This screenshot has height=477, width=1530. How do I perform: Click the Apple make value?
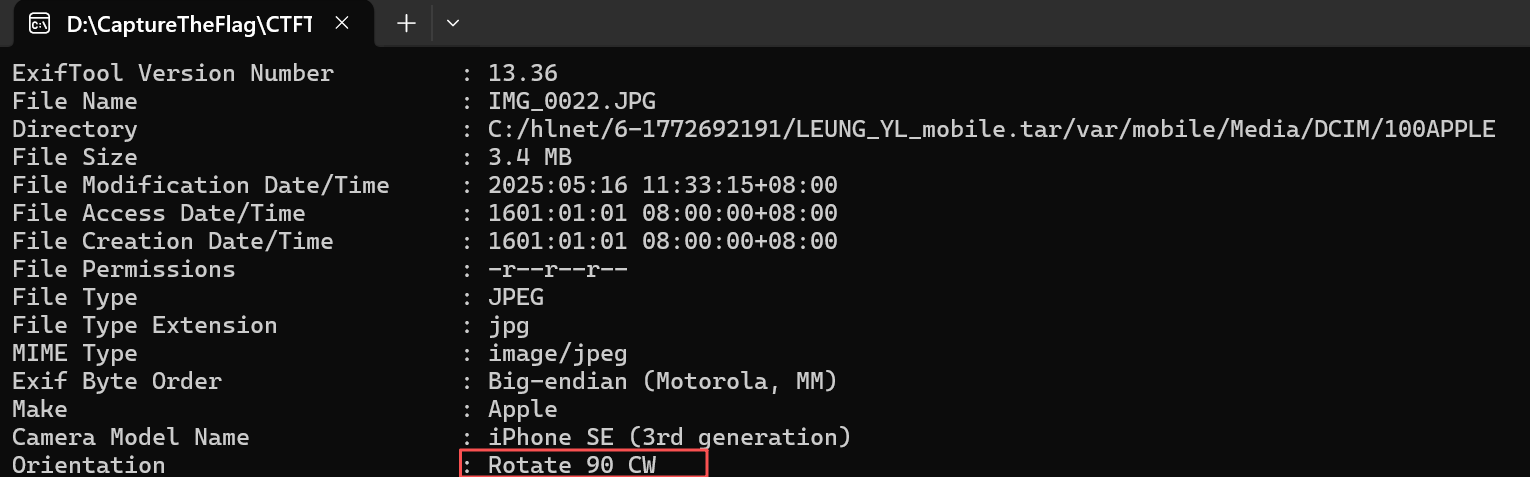(x=523, y=409)
